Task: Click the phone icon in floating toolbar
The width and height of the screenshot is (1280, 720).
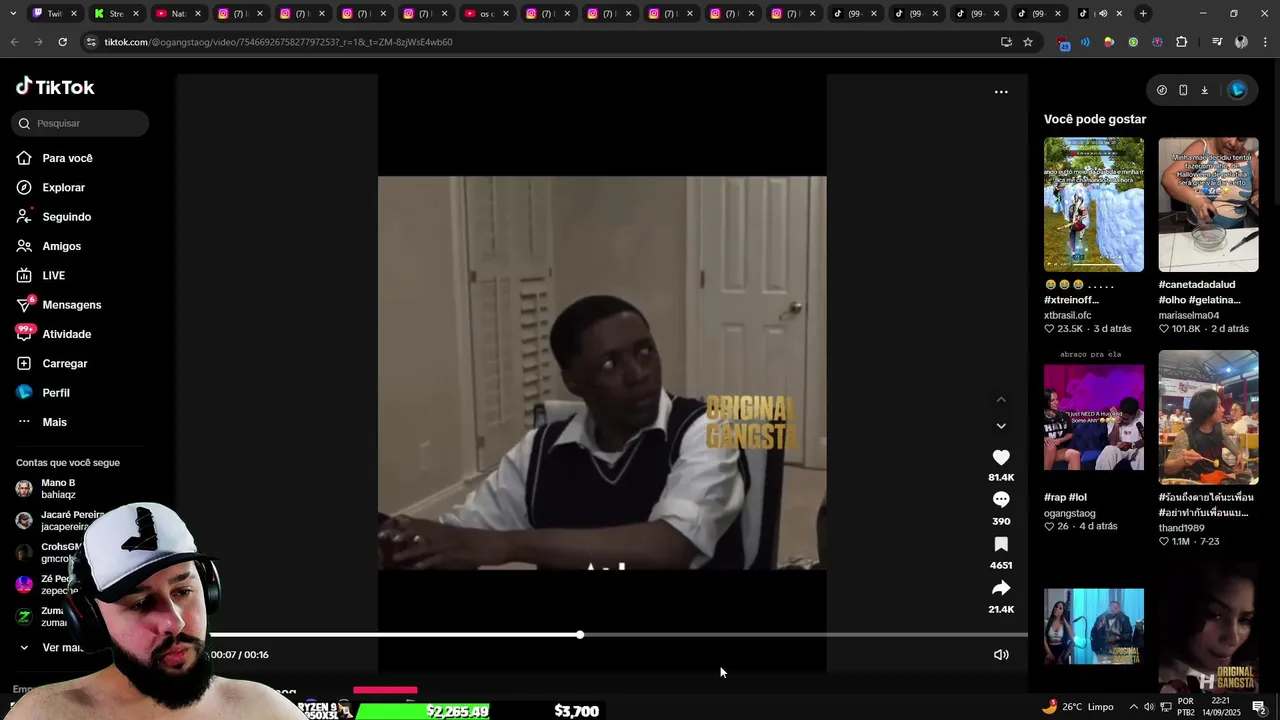Action: point(1183,90)
